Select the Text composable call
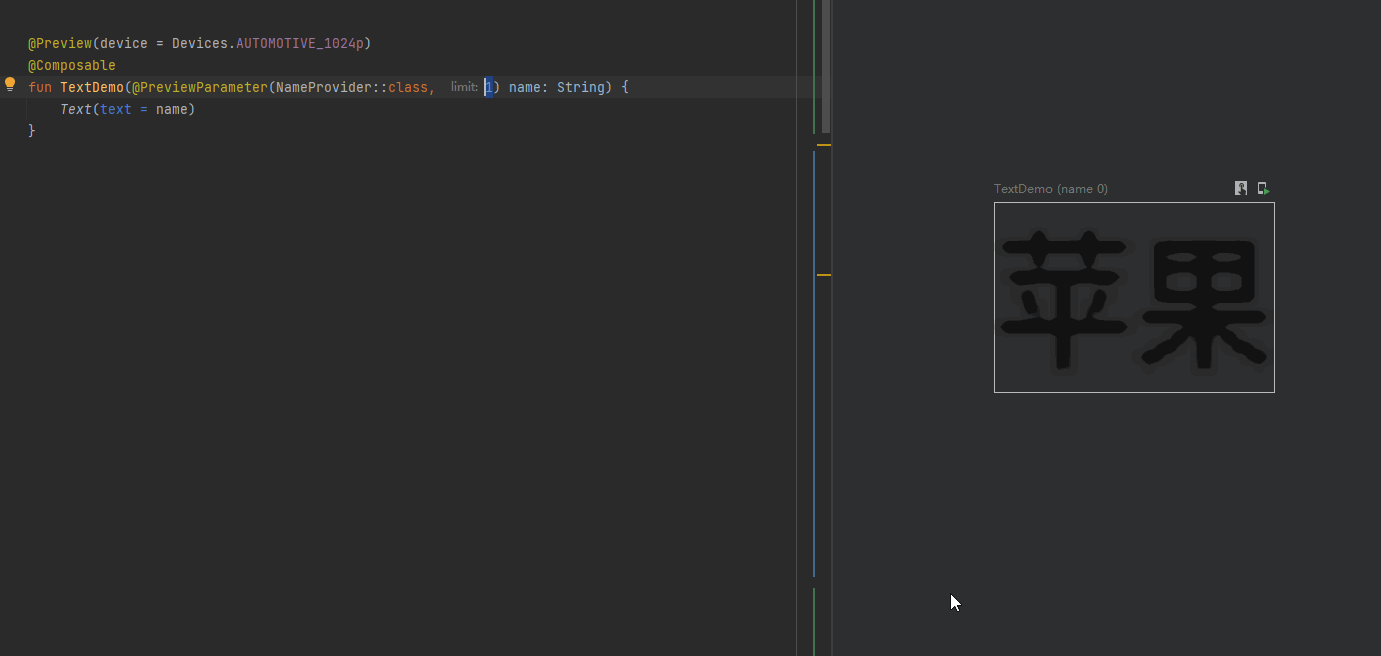This screenshot has width=1381, height=656. pos(76,109)
